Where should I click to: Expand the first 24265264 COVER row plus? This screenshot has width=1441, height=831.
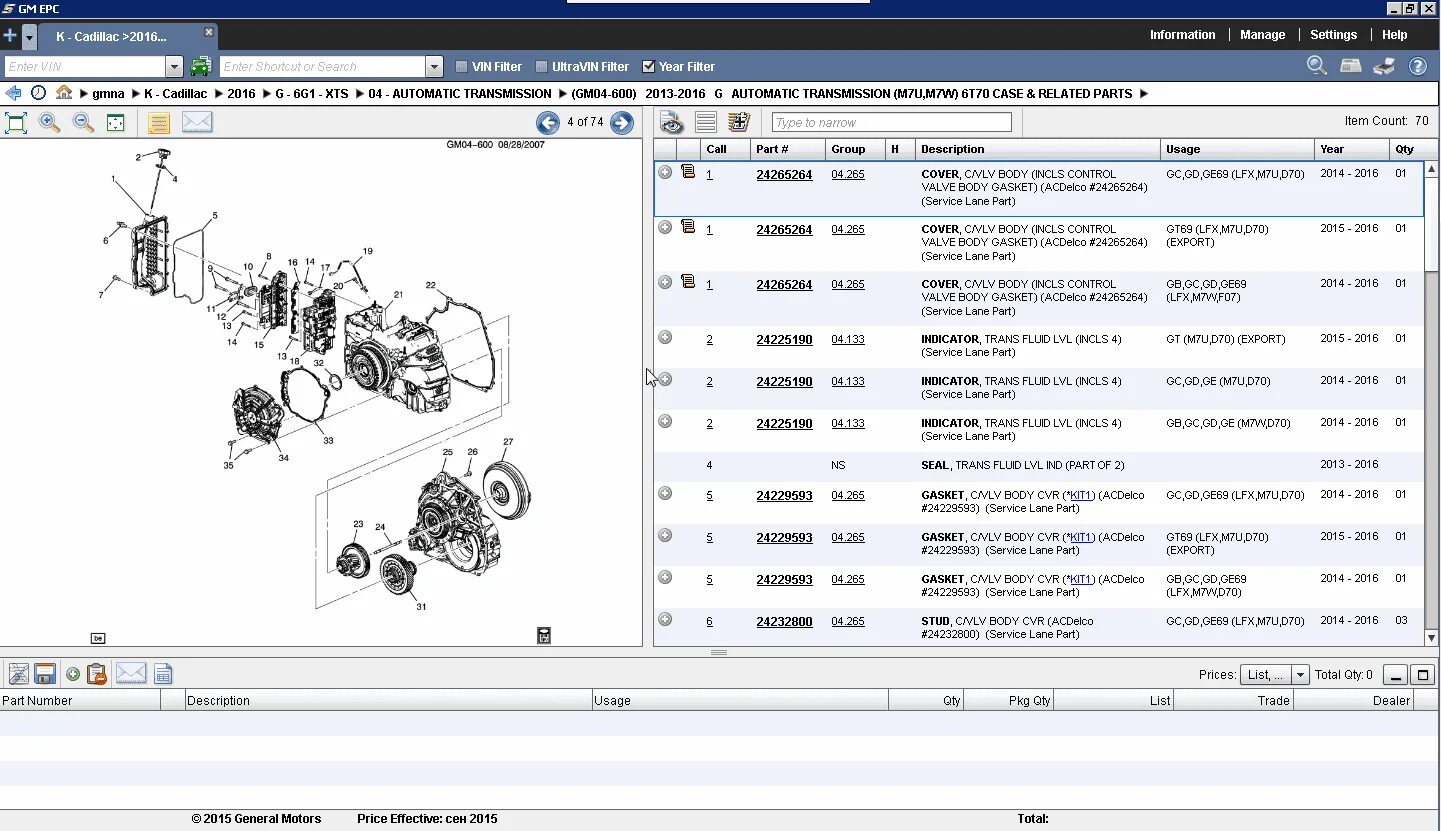[x=665, y=172]
